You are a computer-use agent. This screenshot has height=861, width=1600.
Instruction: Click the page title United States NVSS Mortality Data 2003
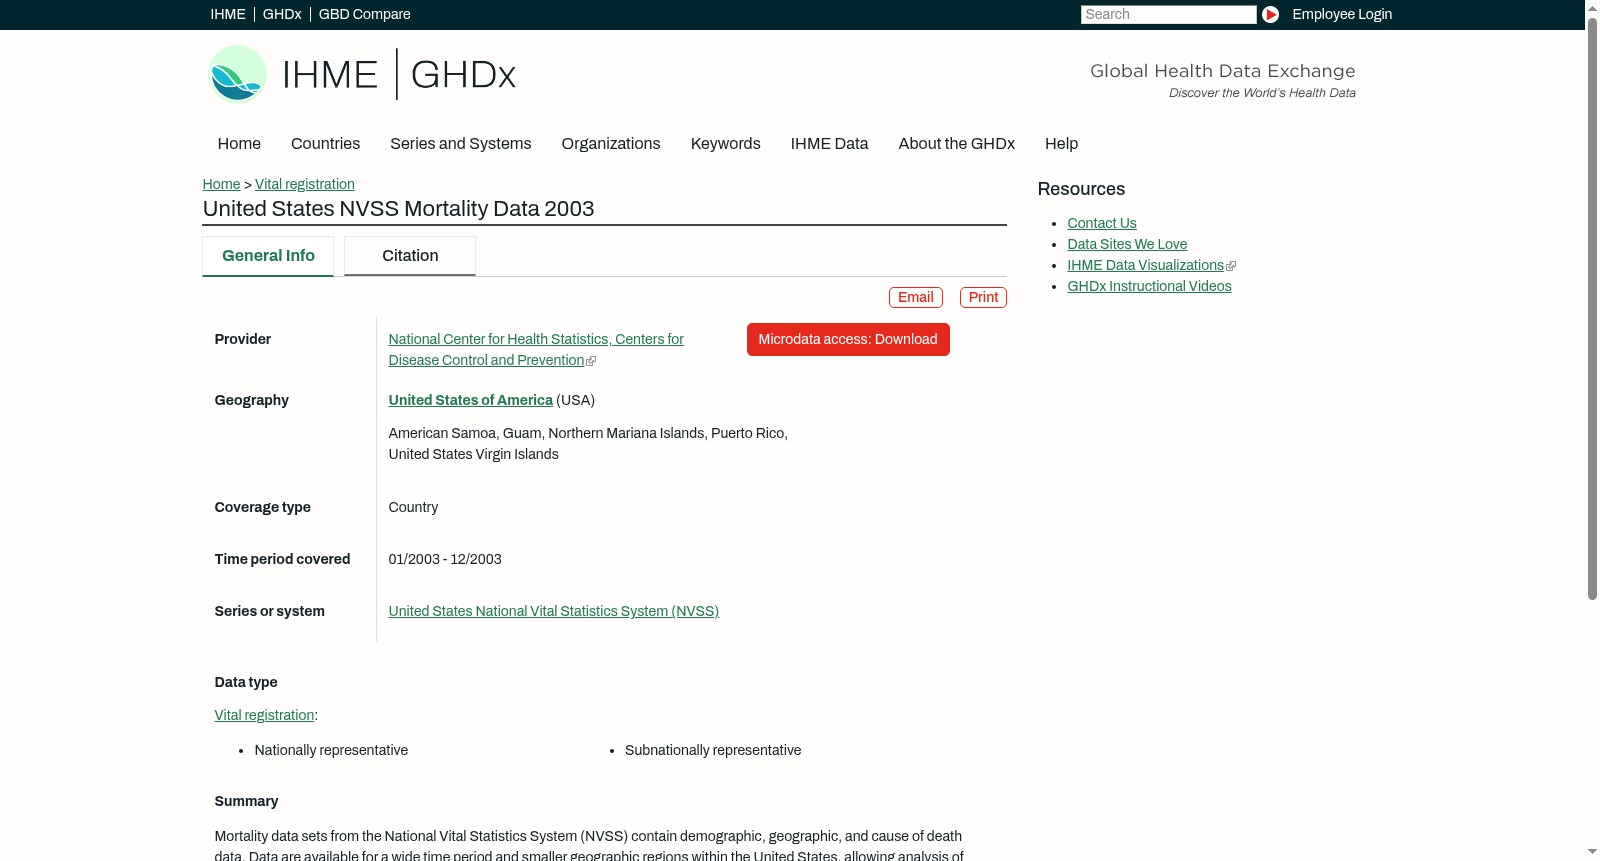click(399, 209)
